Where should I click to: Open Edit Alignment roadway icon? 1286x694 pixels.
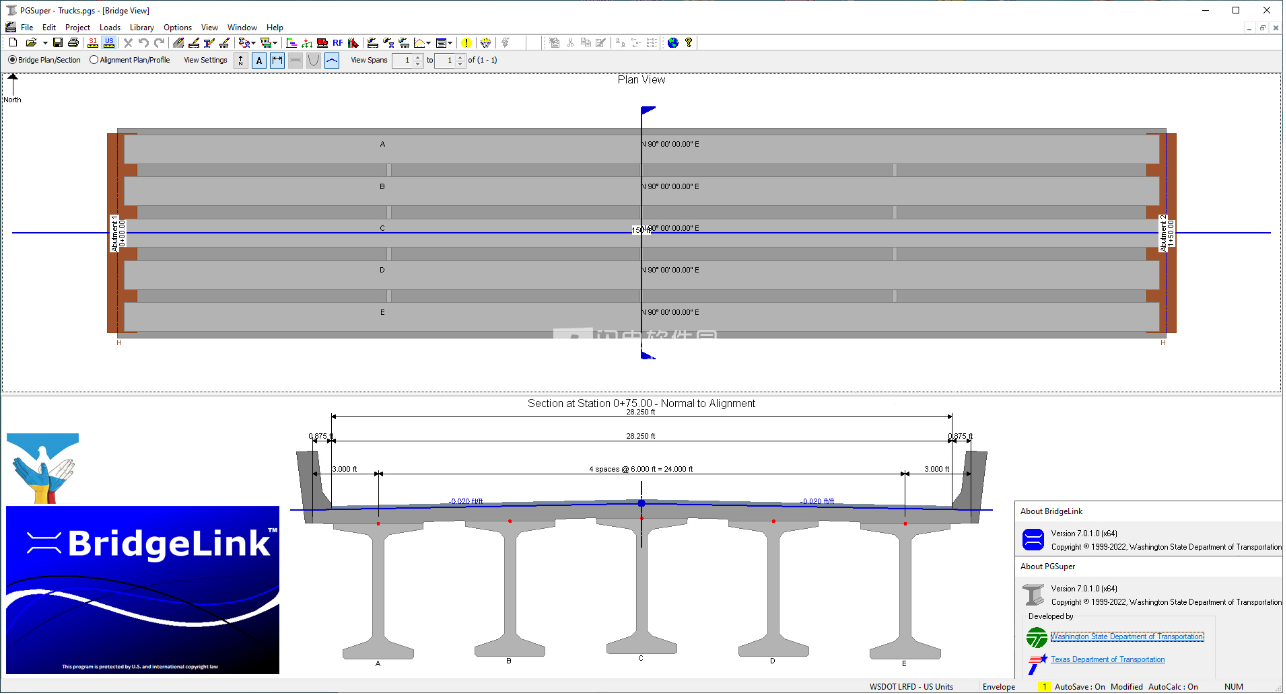[x=178, y=43]
